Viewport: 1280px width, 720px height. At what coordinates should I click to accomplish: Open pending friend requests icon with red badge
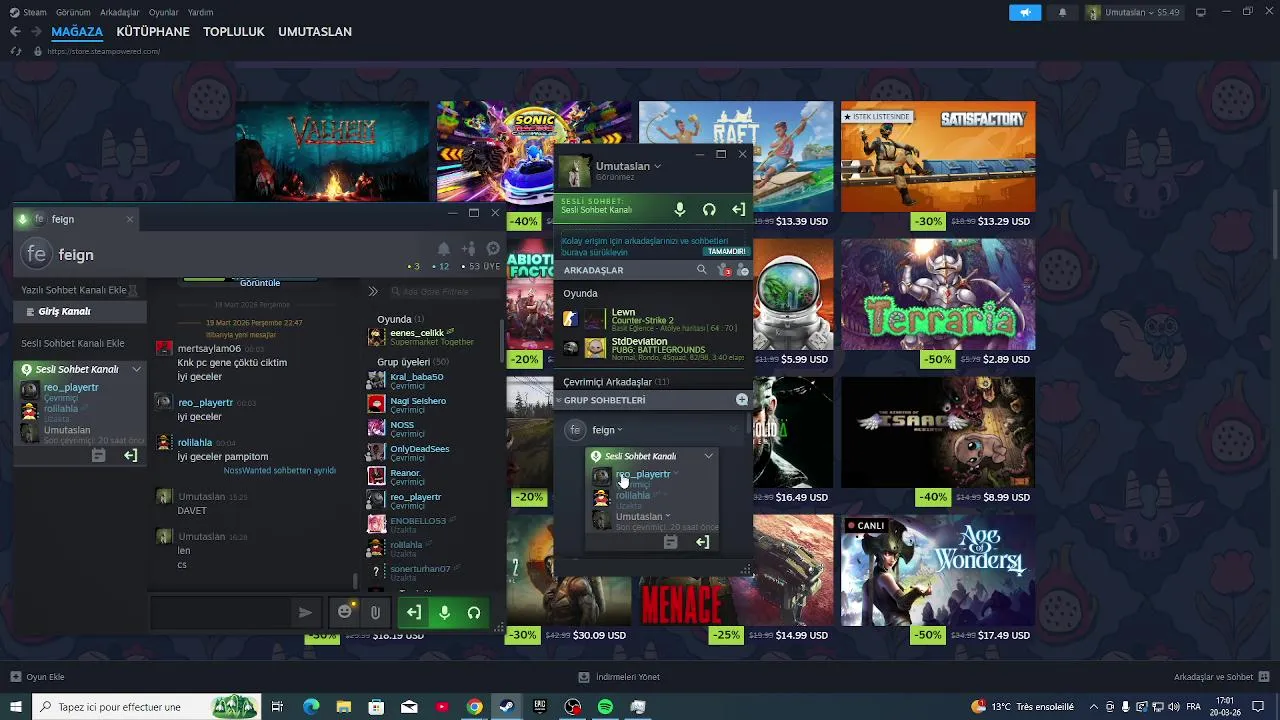coord(724,270)
